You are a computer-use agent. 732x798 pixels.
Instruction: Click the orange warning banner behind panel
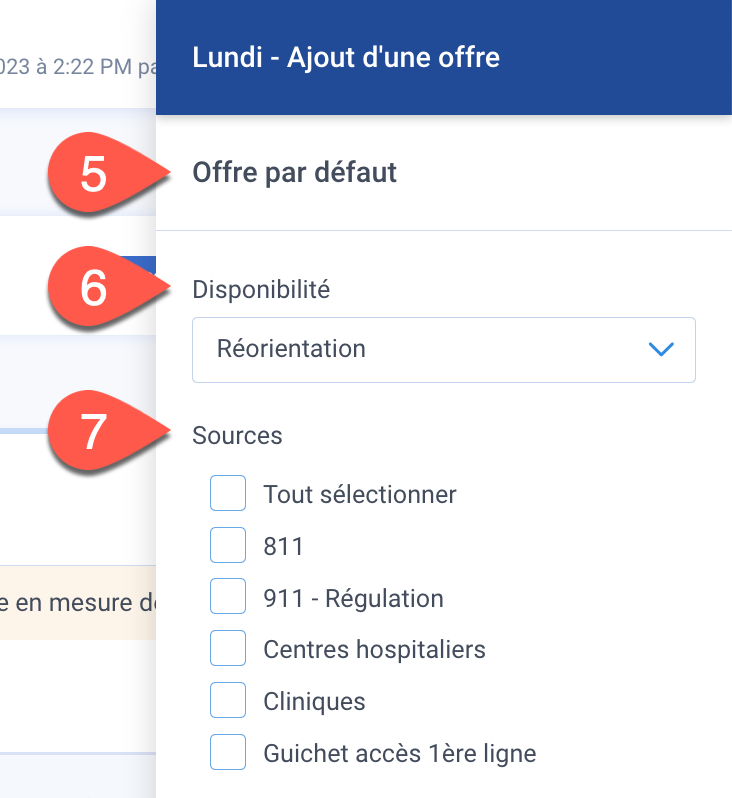pos(78,603)
